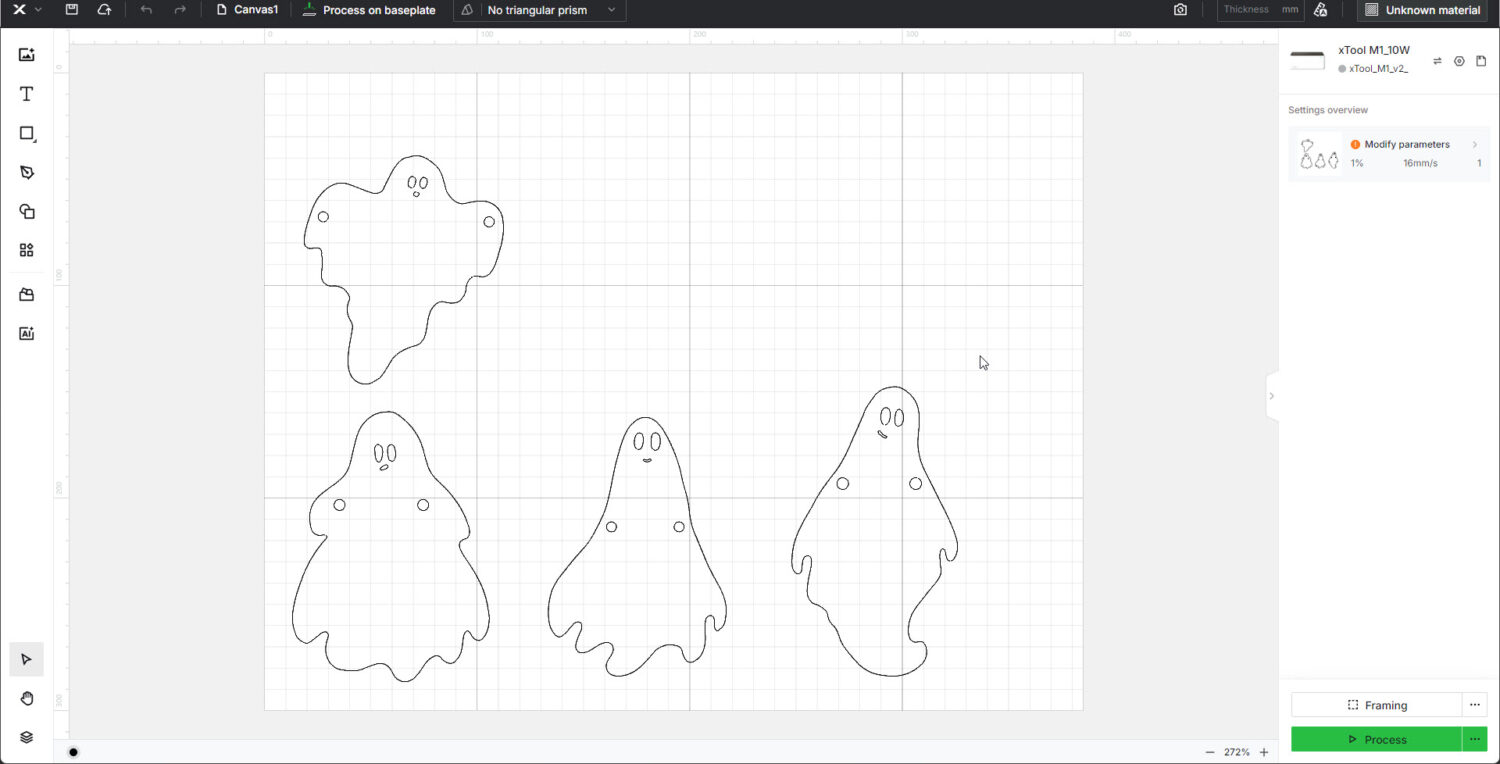Select the Text tool
Screen dimensions: 1500x764
pos(26,93)
